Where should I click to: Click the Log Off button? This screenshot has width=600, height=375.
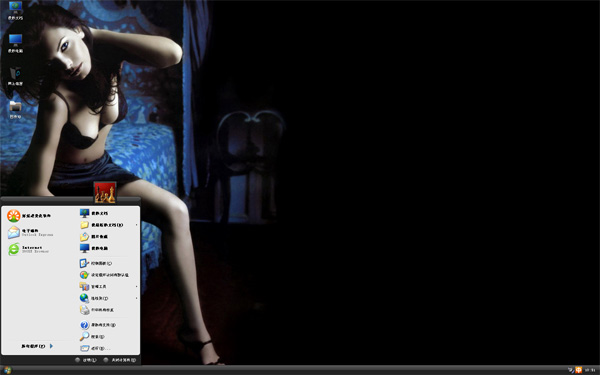86,360
